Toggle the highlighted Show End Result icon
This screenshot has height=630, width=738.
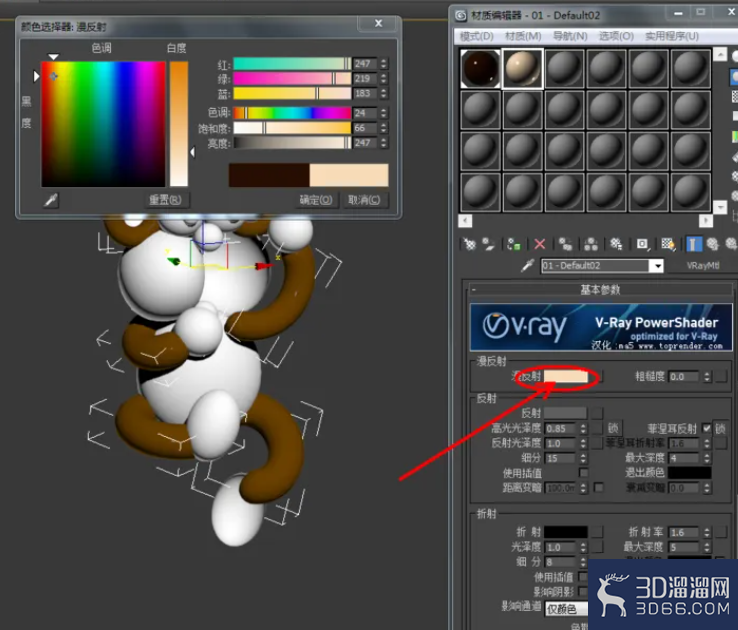tap(693, 244)
